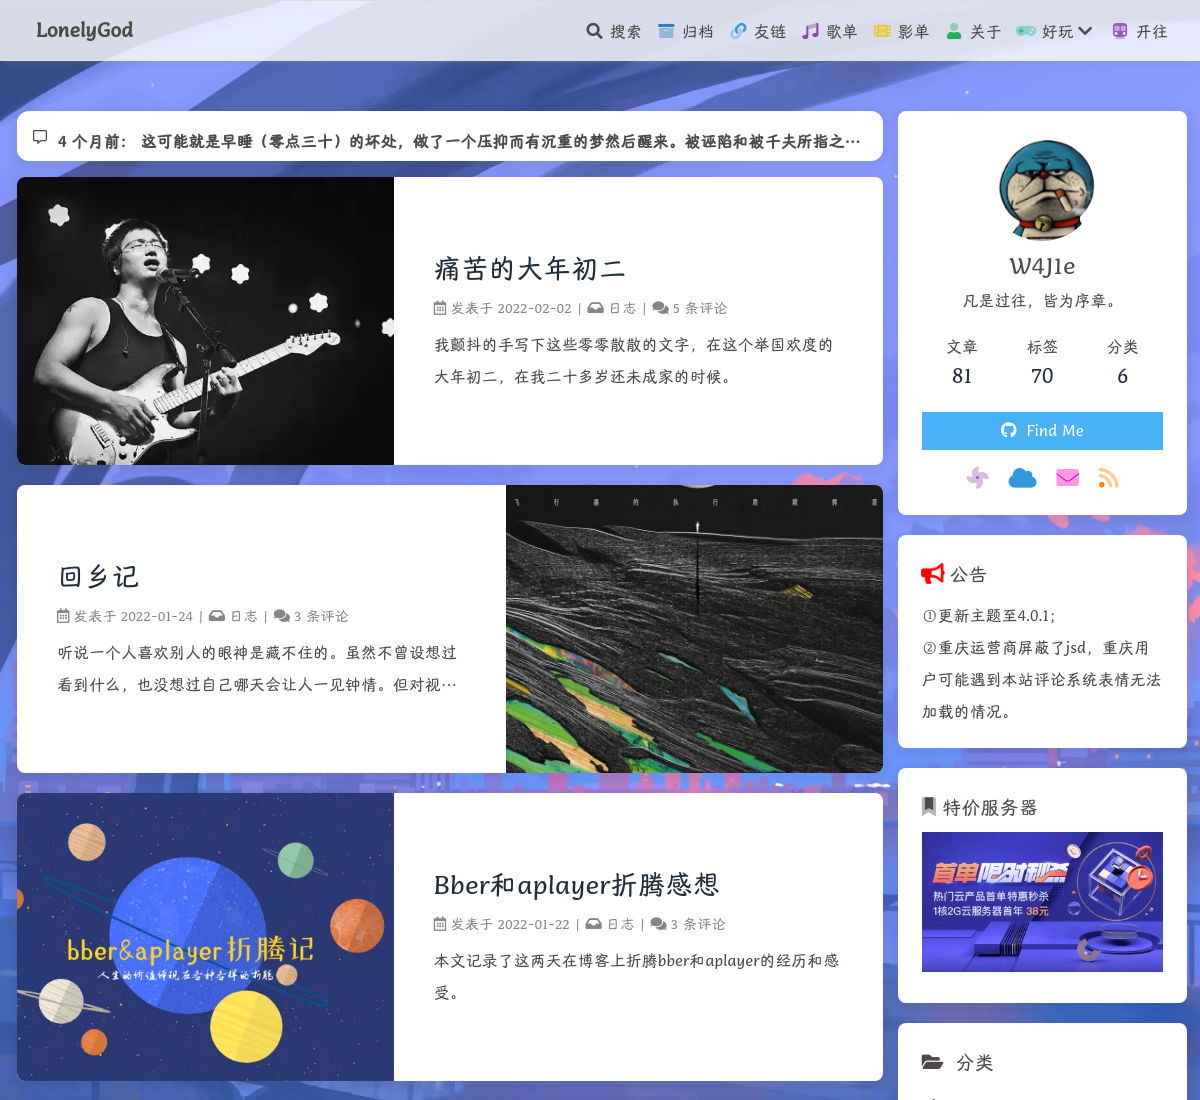Open the 归档 menu item
The width and height of the screenshot is (1200, 1100).
686,31
